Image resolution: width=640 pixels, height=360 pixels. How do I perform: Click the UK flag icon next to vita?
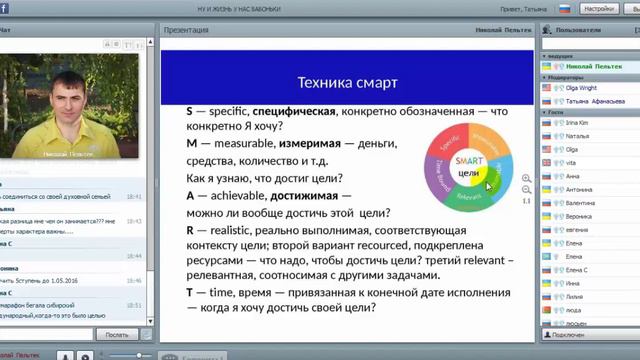point(547,163)
